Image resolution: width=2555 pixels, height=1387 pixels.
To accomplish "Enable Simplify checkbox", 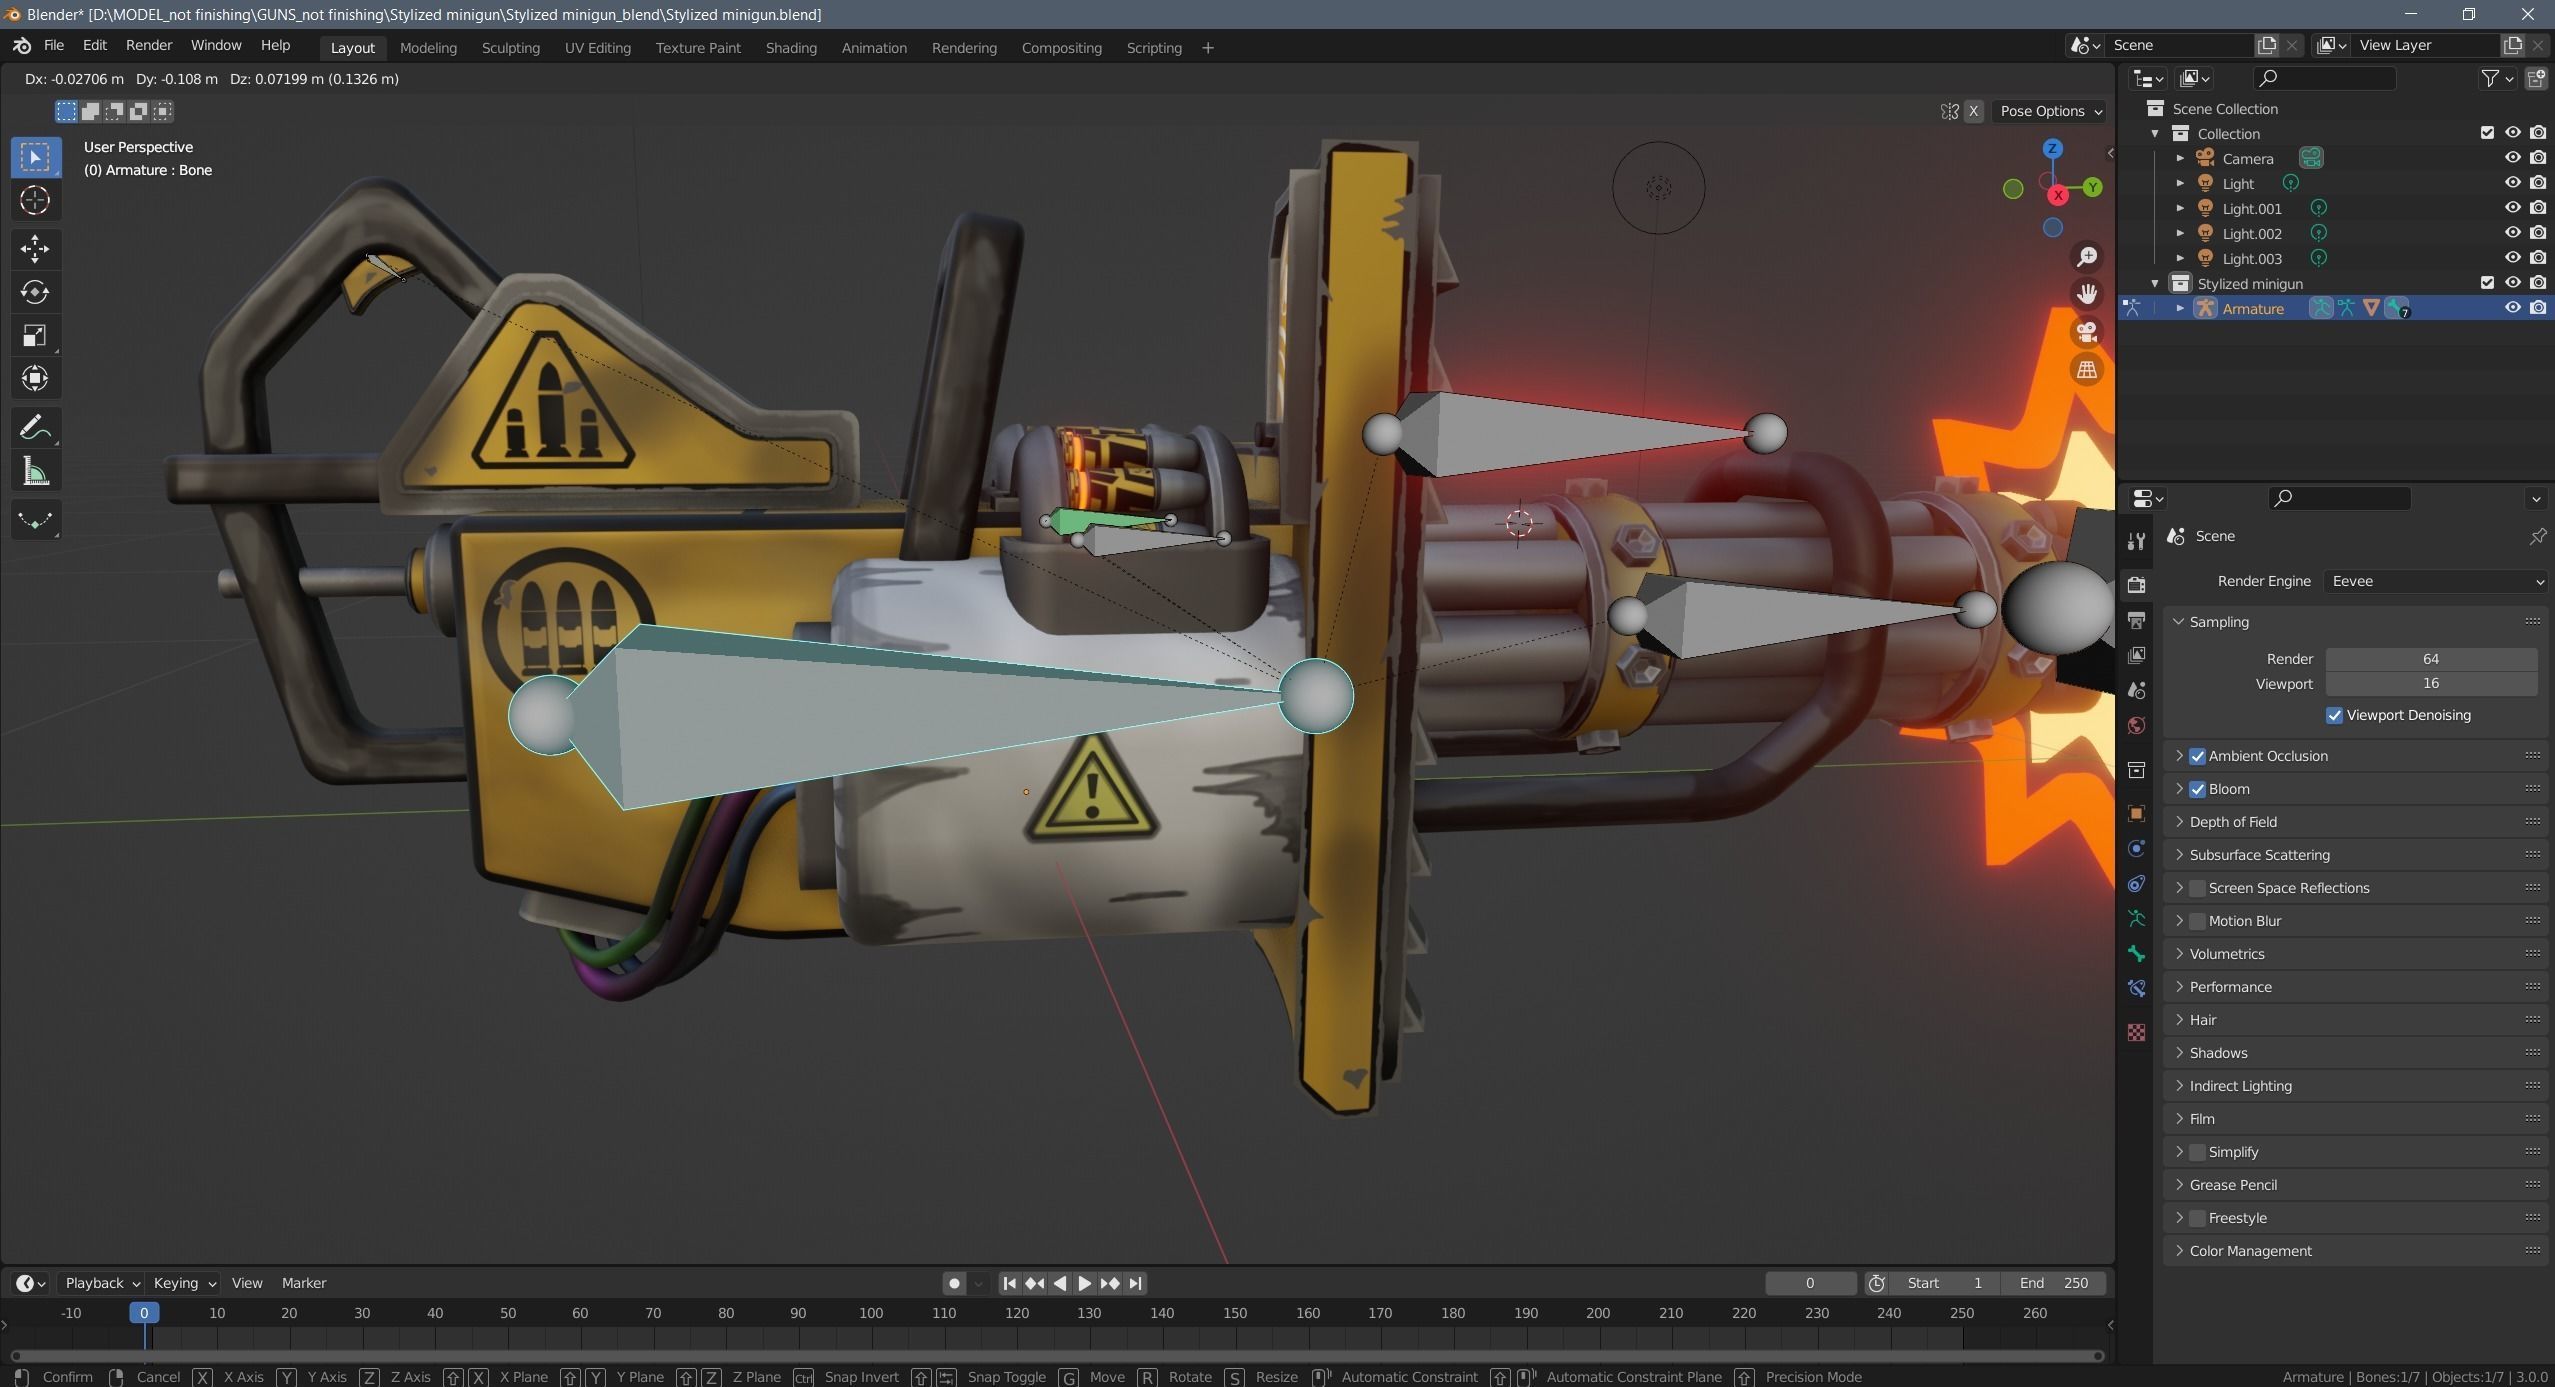I will click(x=2197, y=1152).
